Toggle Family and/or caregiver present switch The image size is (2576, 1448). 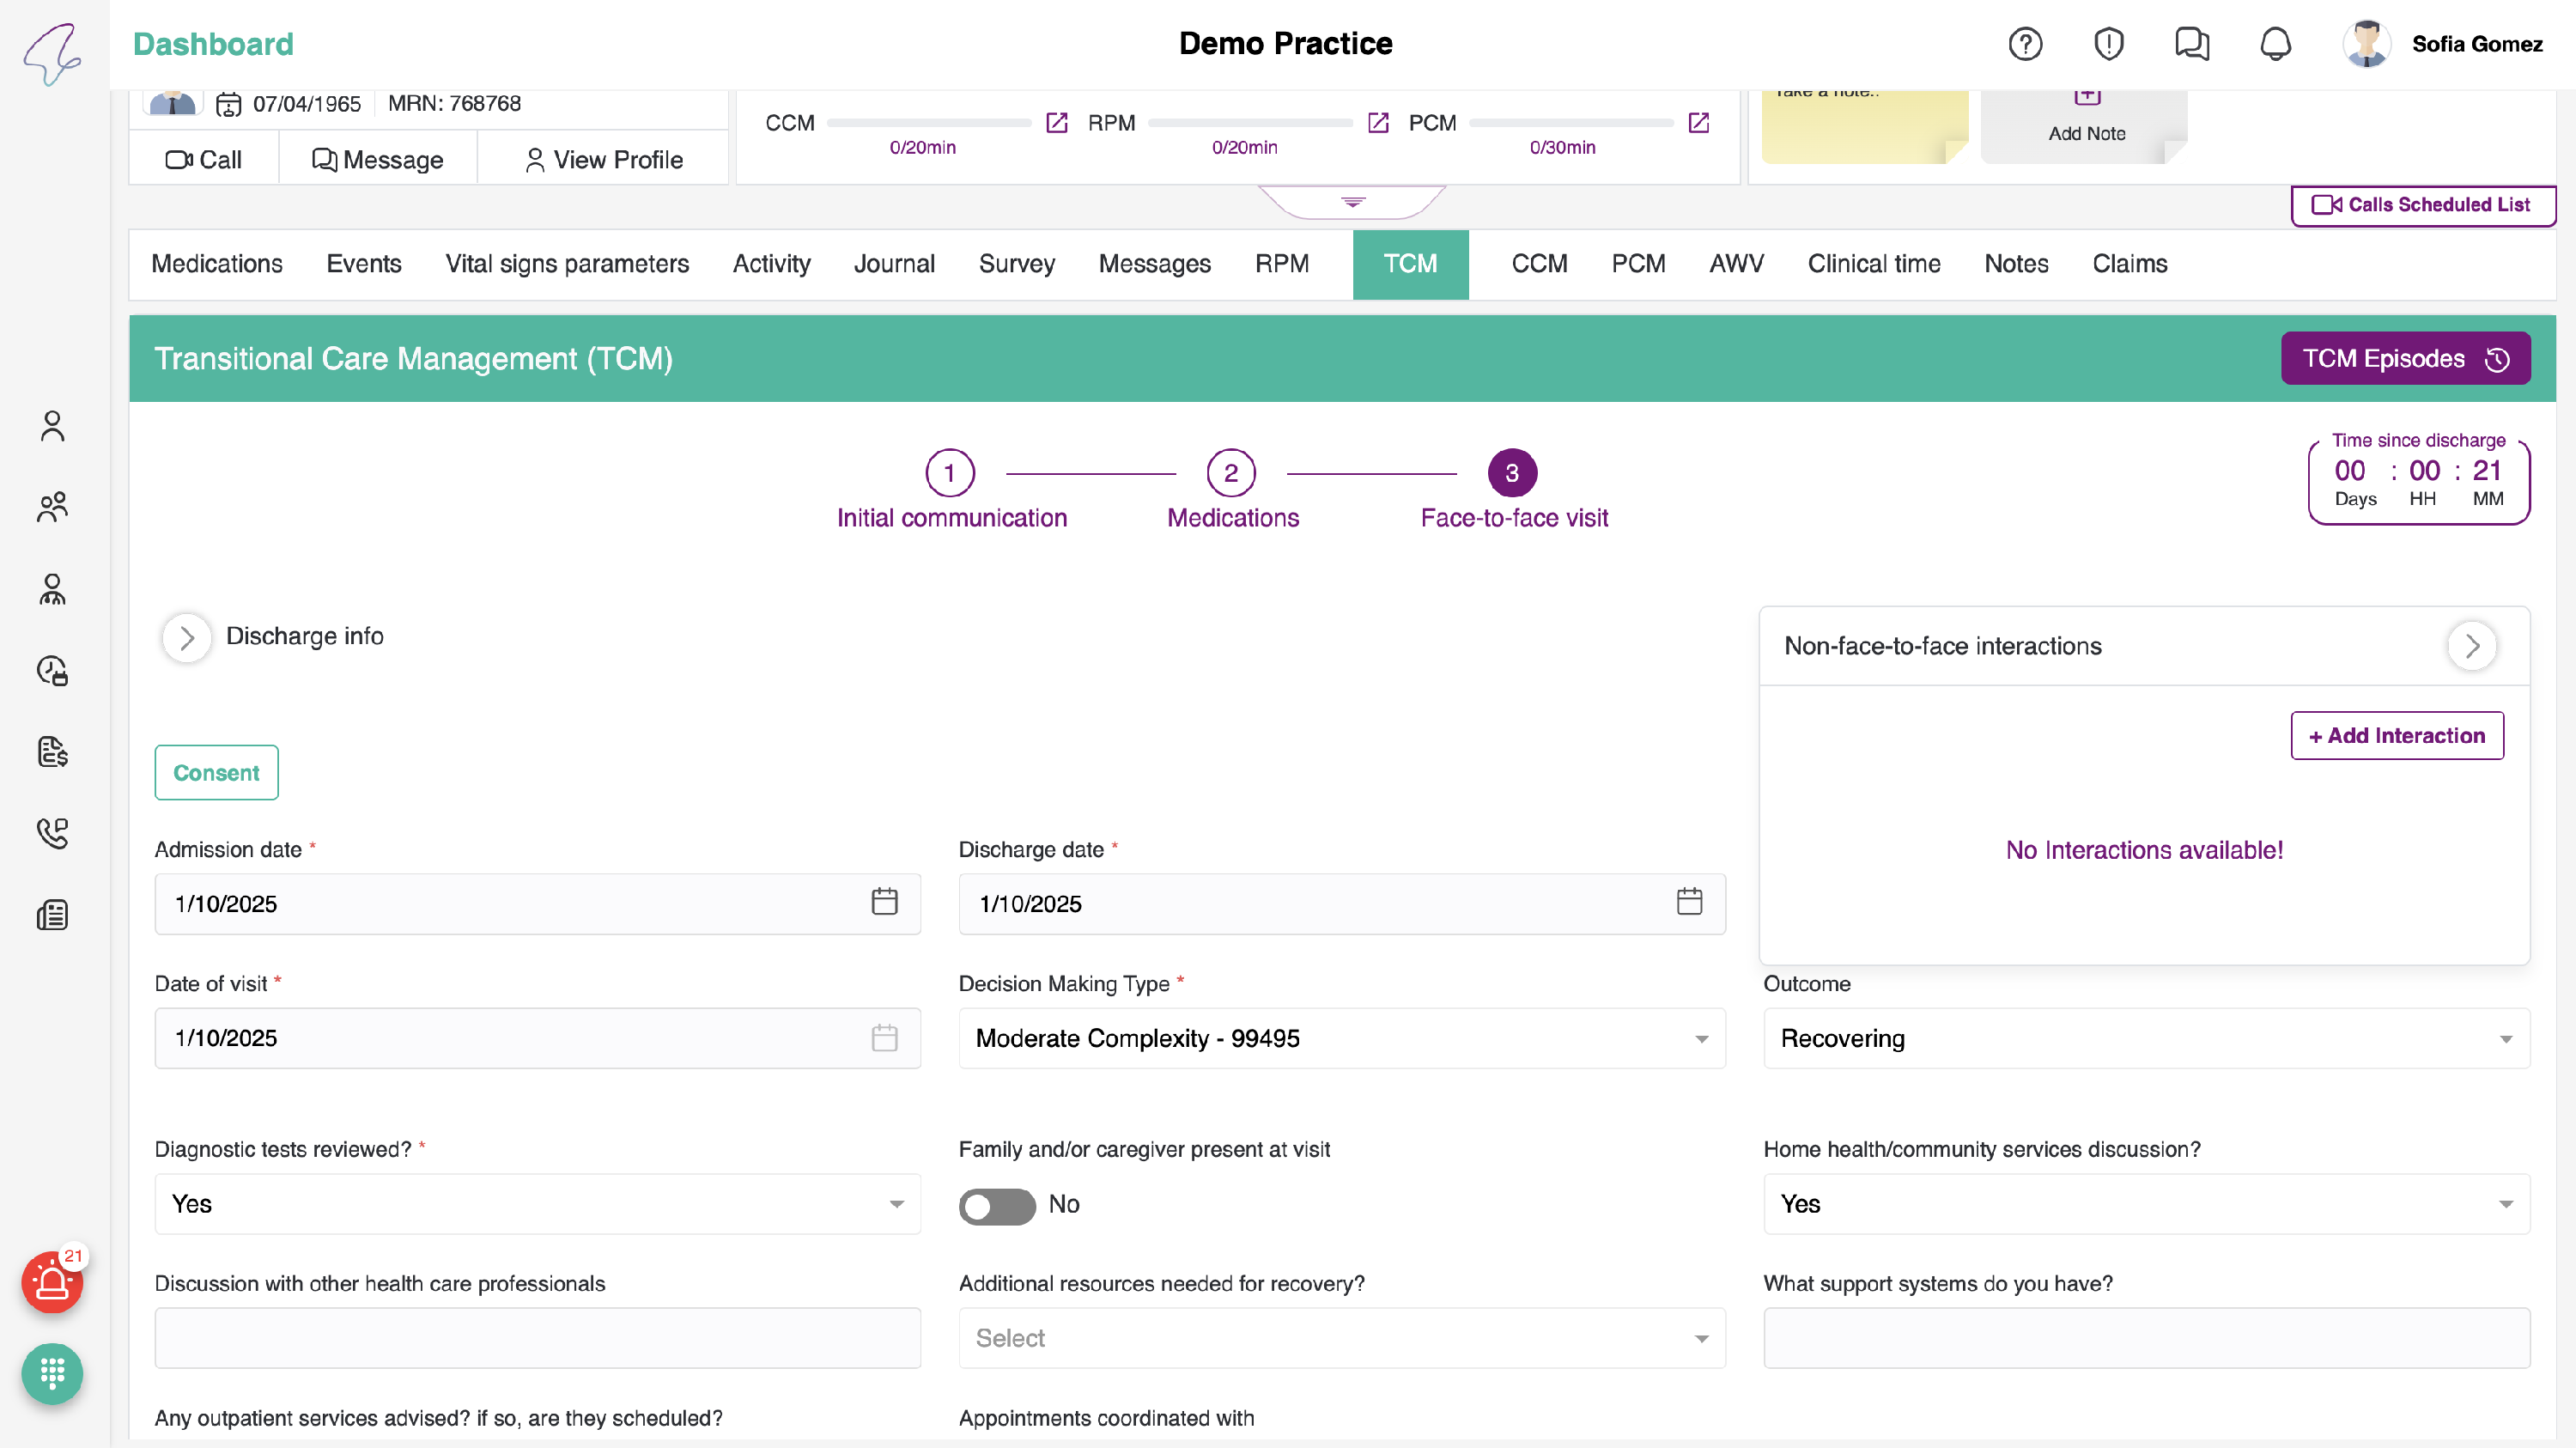tap(997, 1206)
